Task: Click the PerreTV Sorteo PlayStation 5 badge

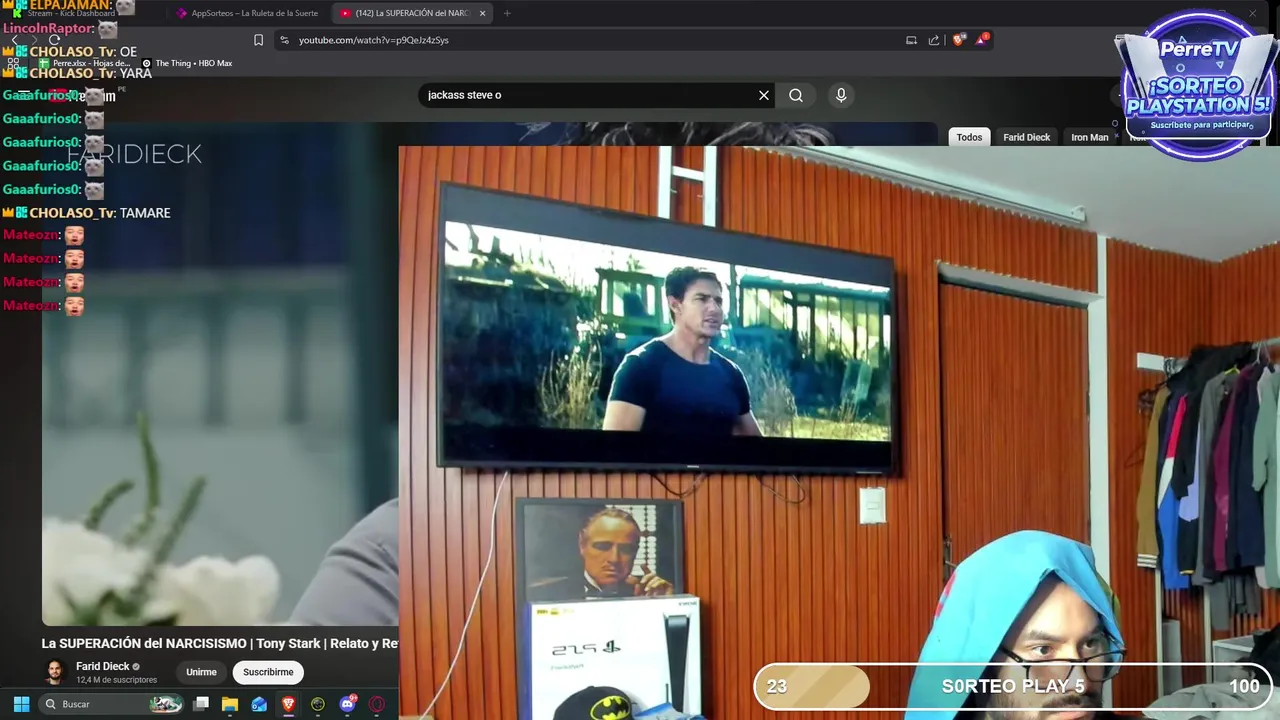Action: click(1198, 85)
